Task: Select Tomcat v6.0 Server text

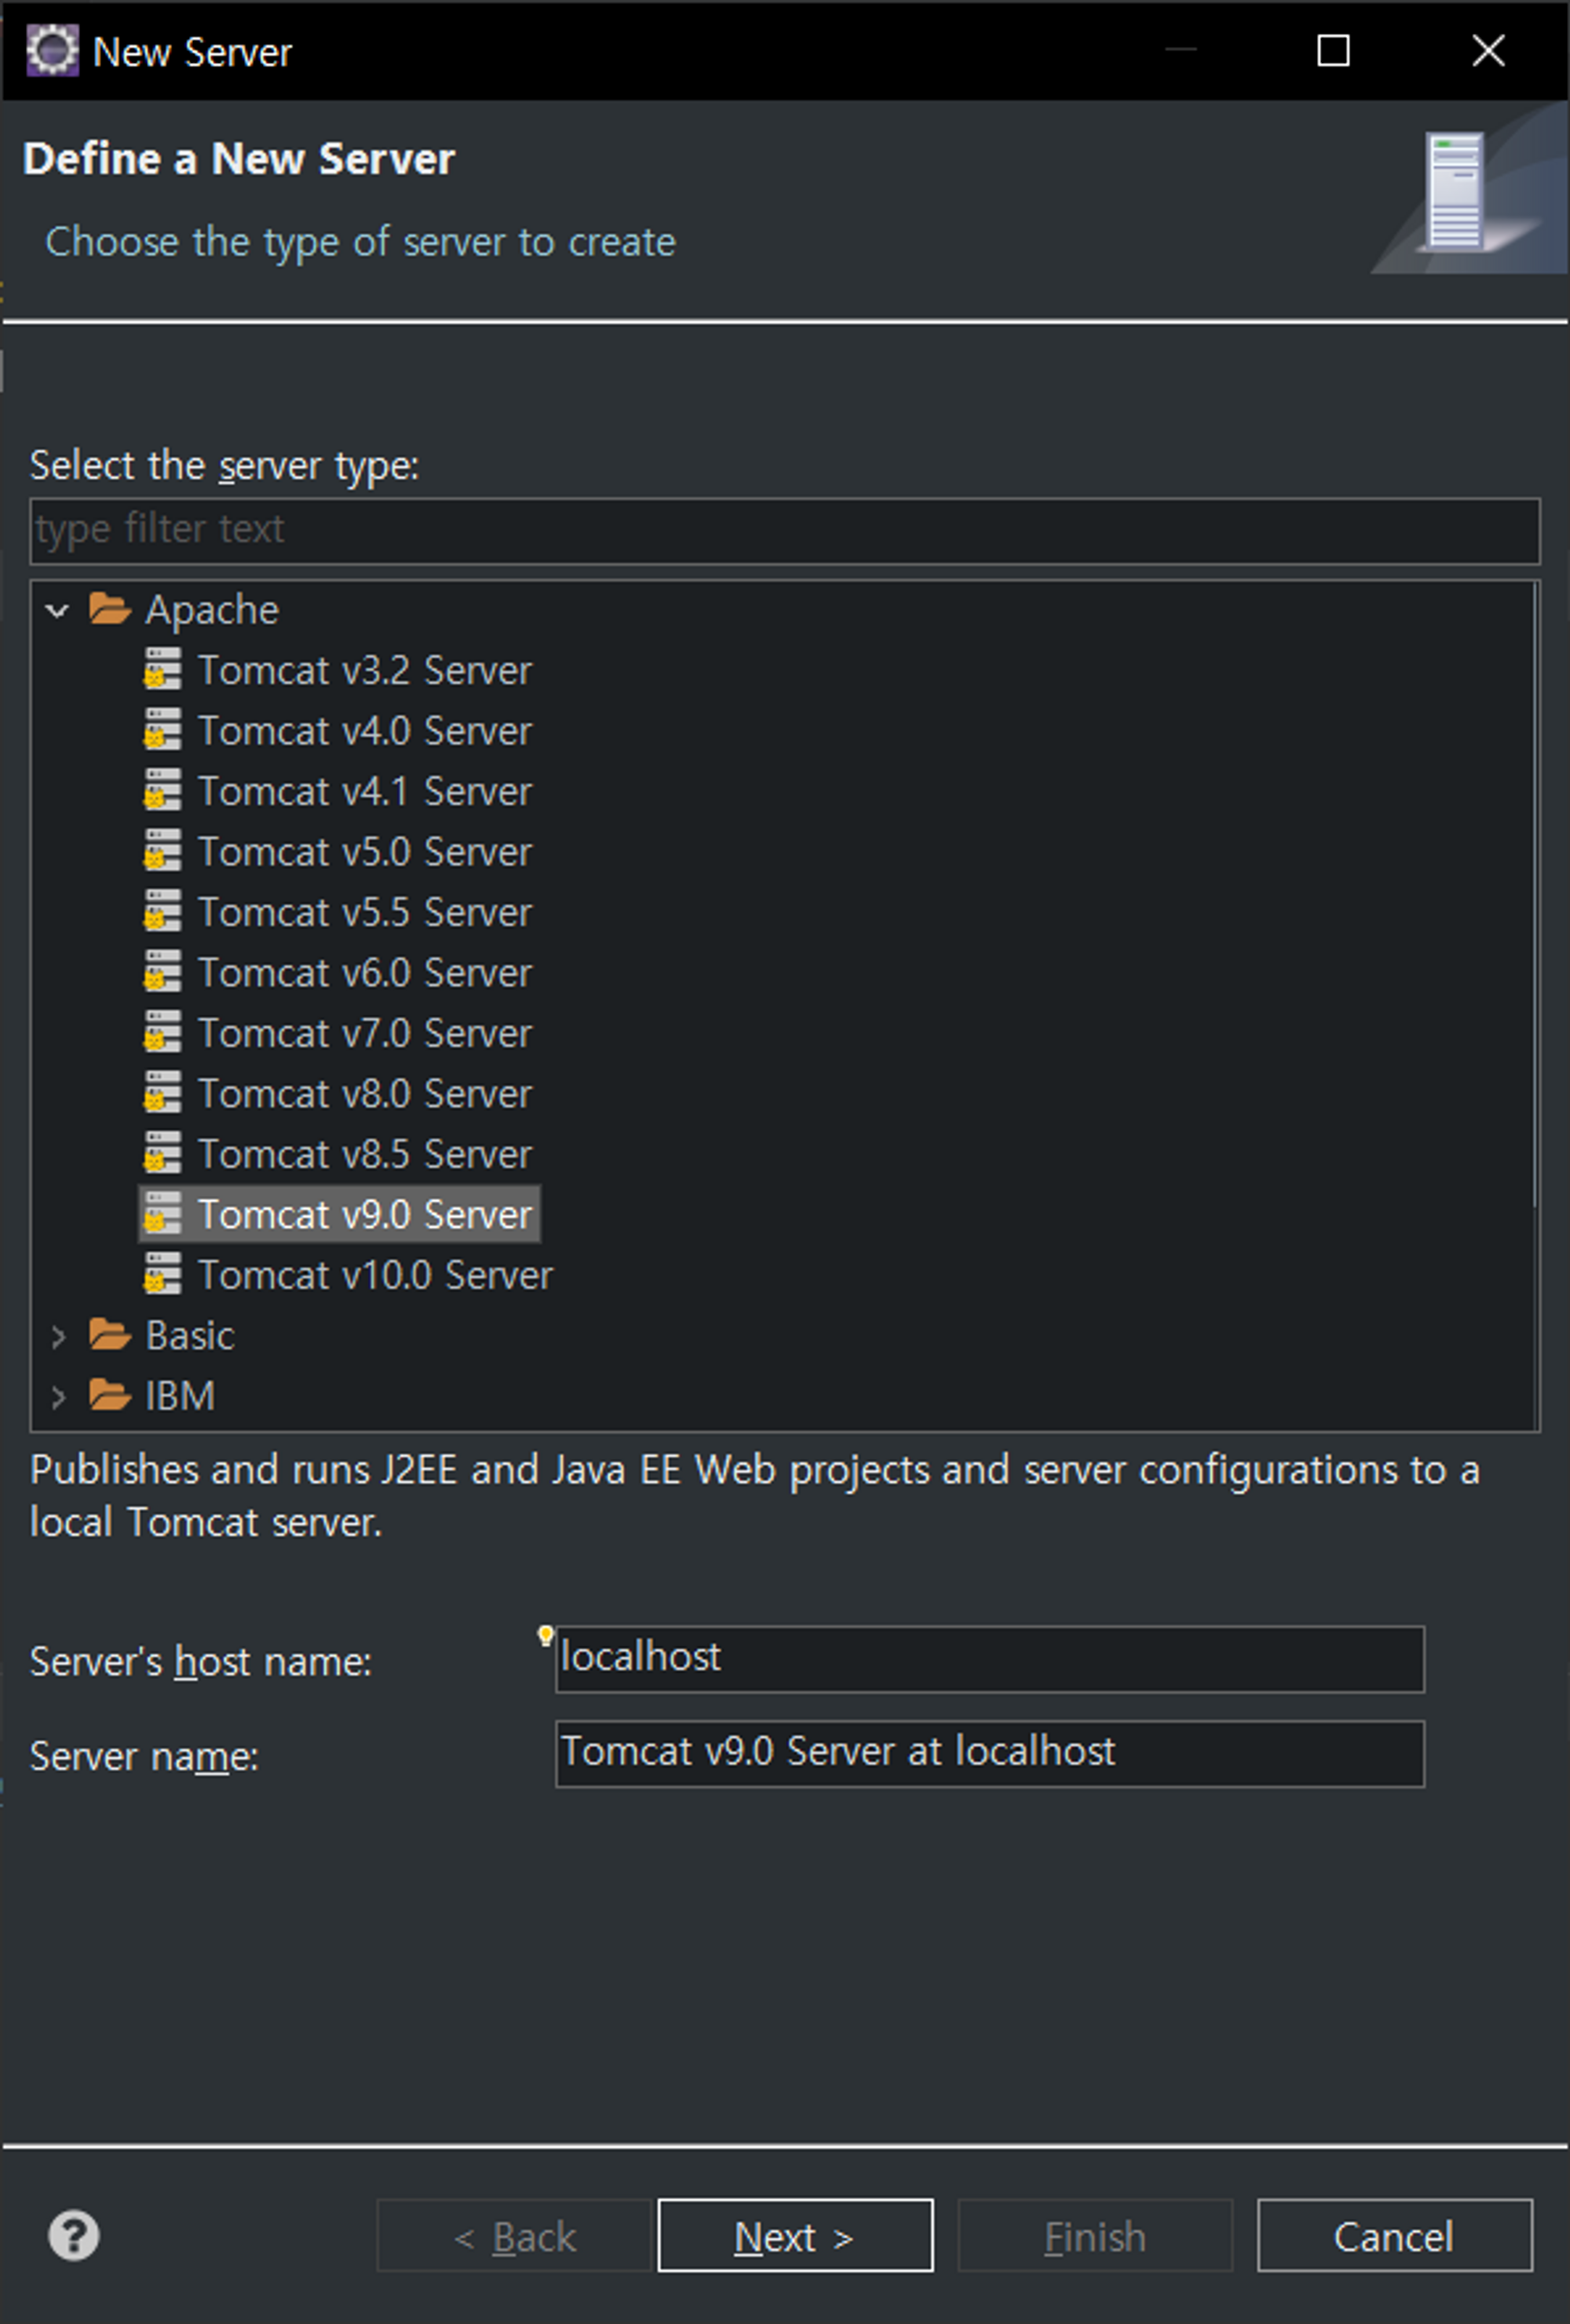Action: click(365, 973)
